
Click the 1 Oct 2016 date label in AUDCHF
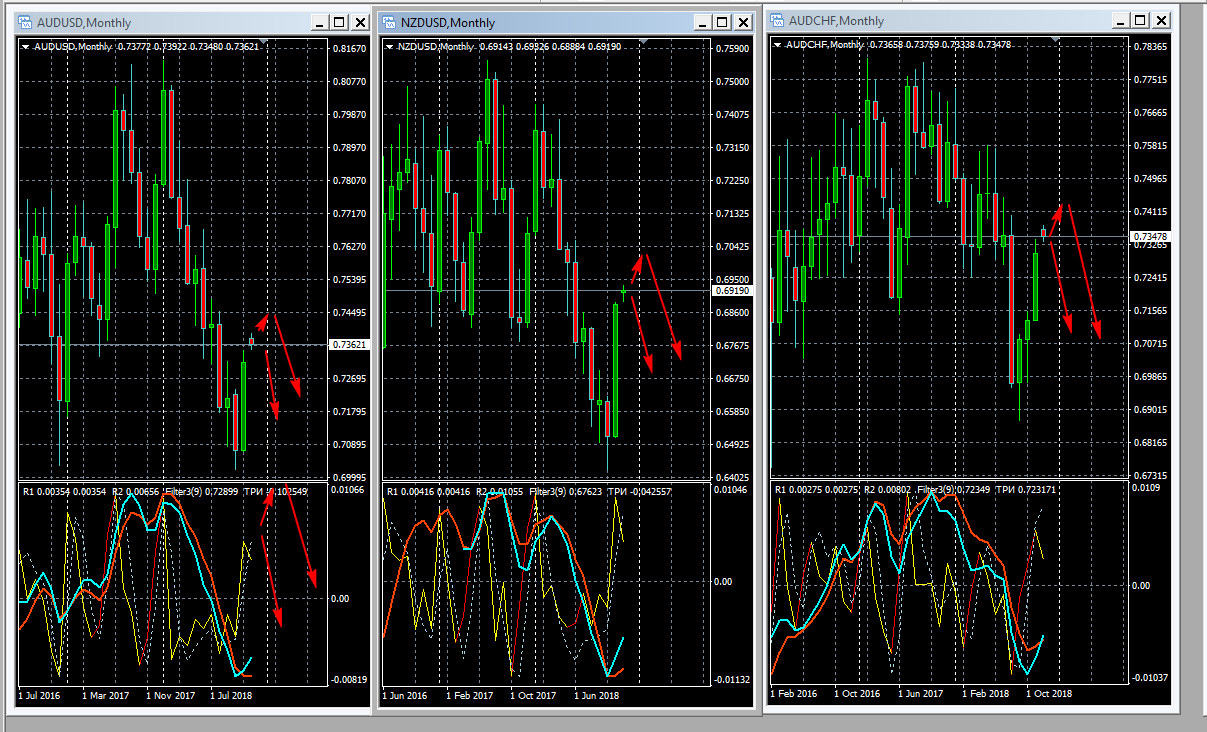(857, 693)
